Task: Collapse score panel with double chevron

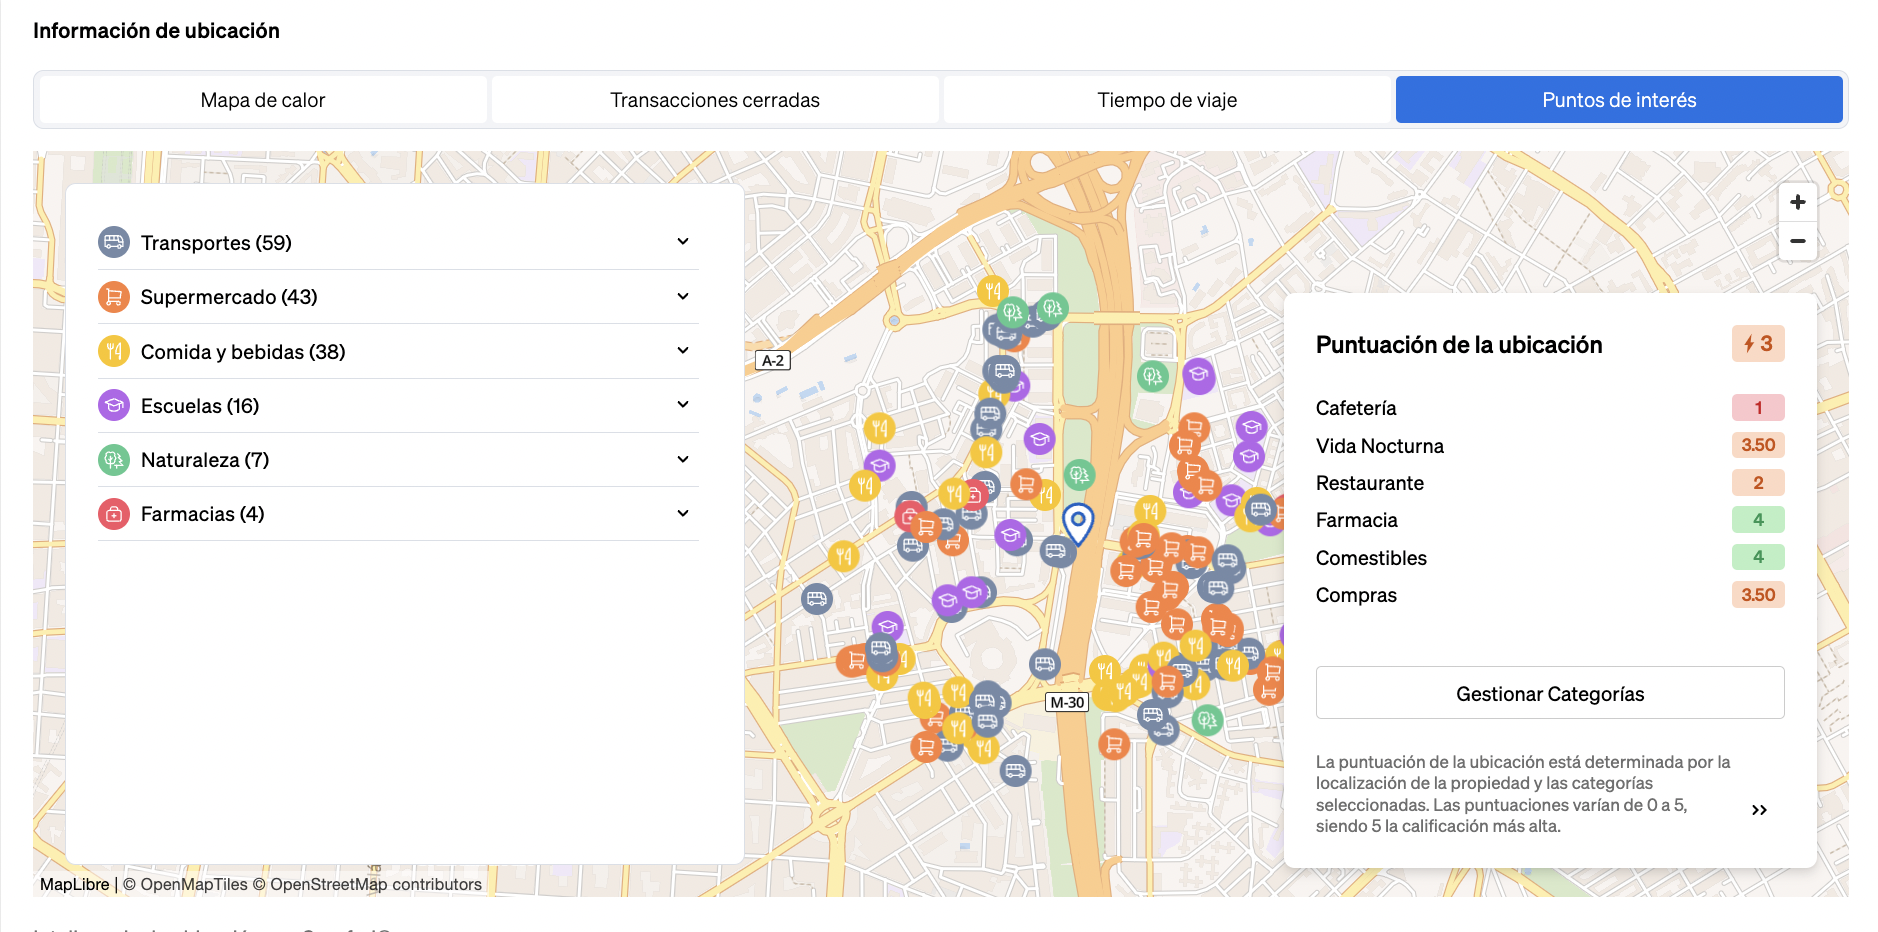Action: (1759, 810)
